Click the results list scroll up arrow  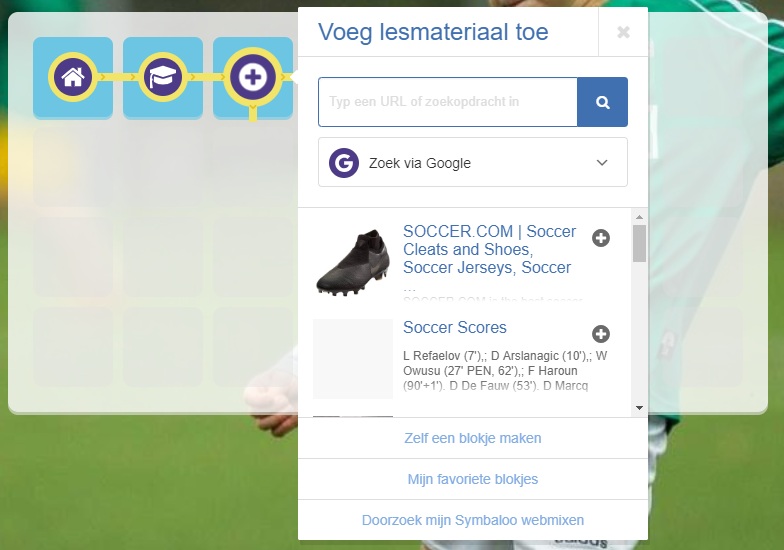click(x=640, y=217)
